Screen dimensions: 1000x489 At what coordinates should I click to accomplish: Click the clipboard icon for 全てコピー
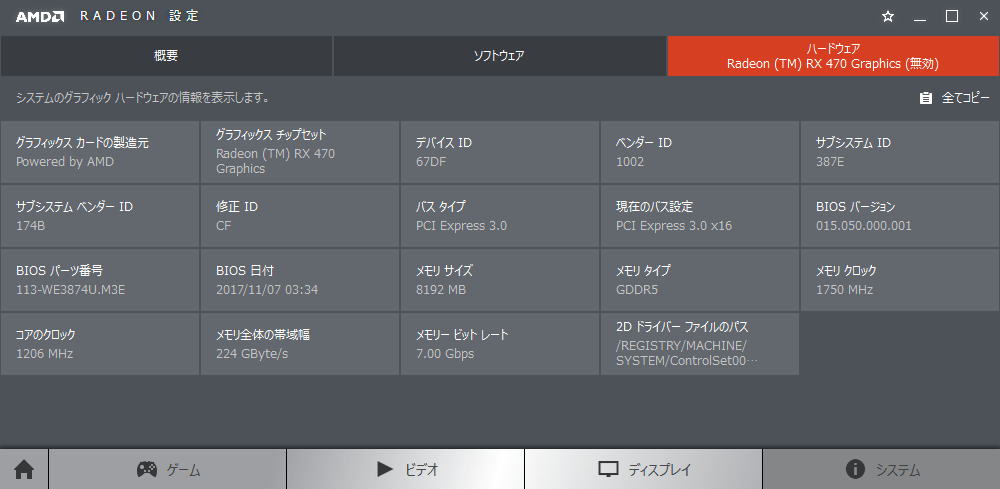[926, 98]
